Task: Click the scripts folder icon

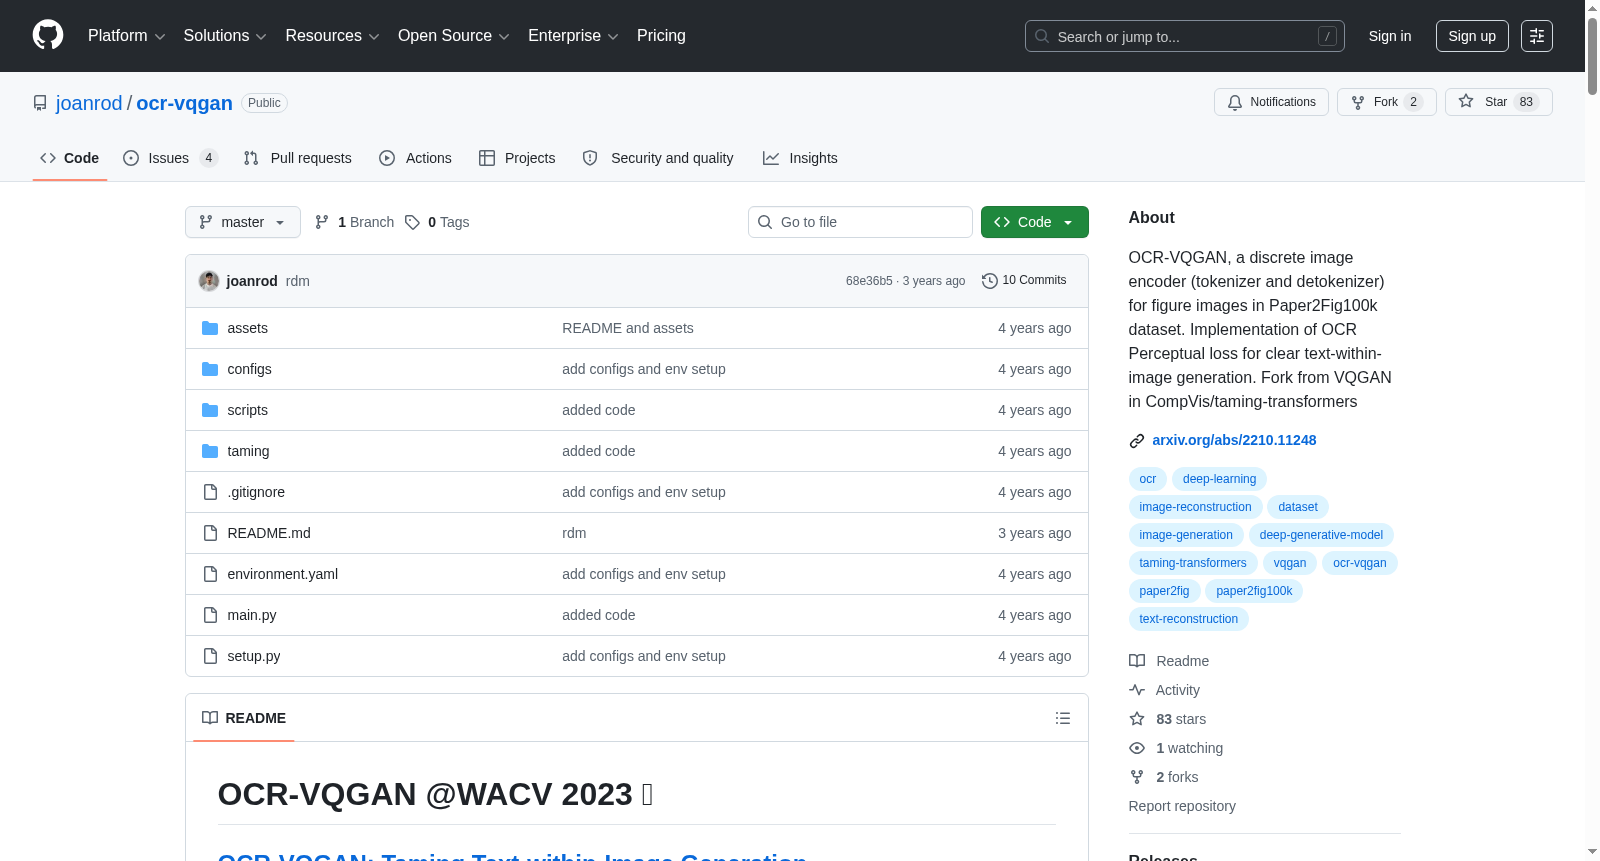Action: 210,410
